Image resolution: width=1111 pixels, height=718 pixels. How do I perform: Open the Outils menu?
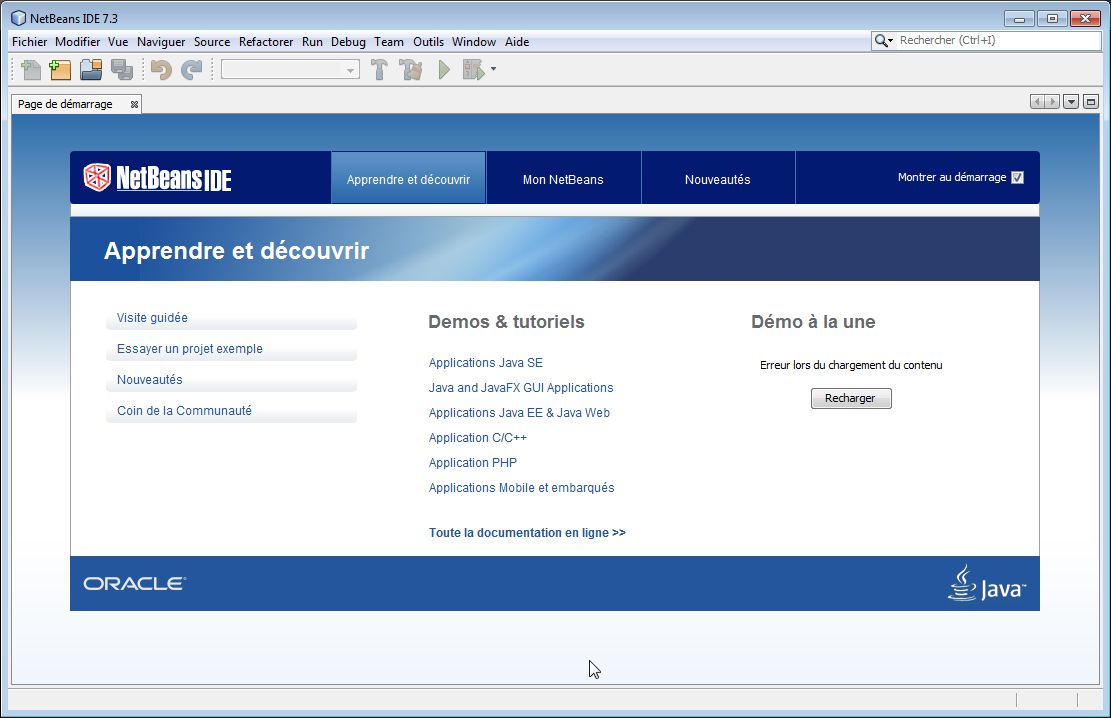pyautogui.click(x=428, y=42)
